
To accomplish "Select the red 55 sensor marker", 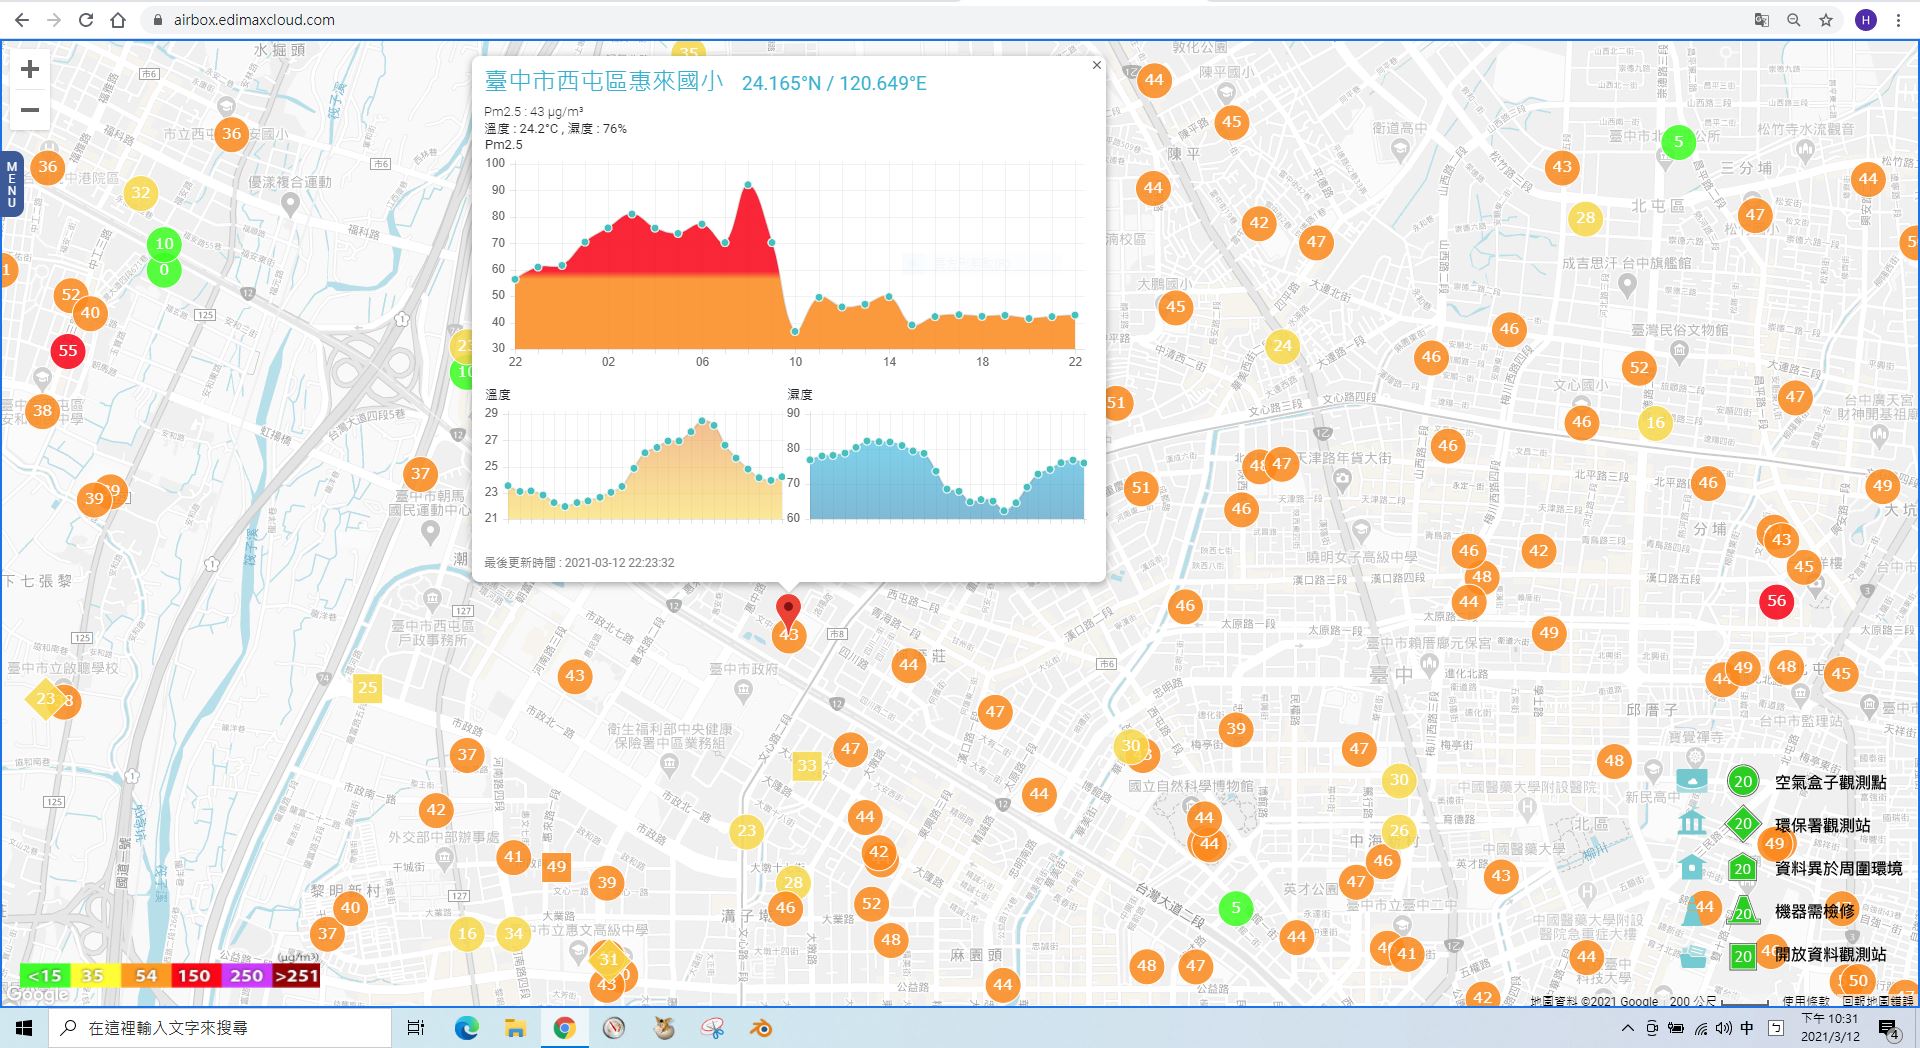I will click(x=68, y=351).
